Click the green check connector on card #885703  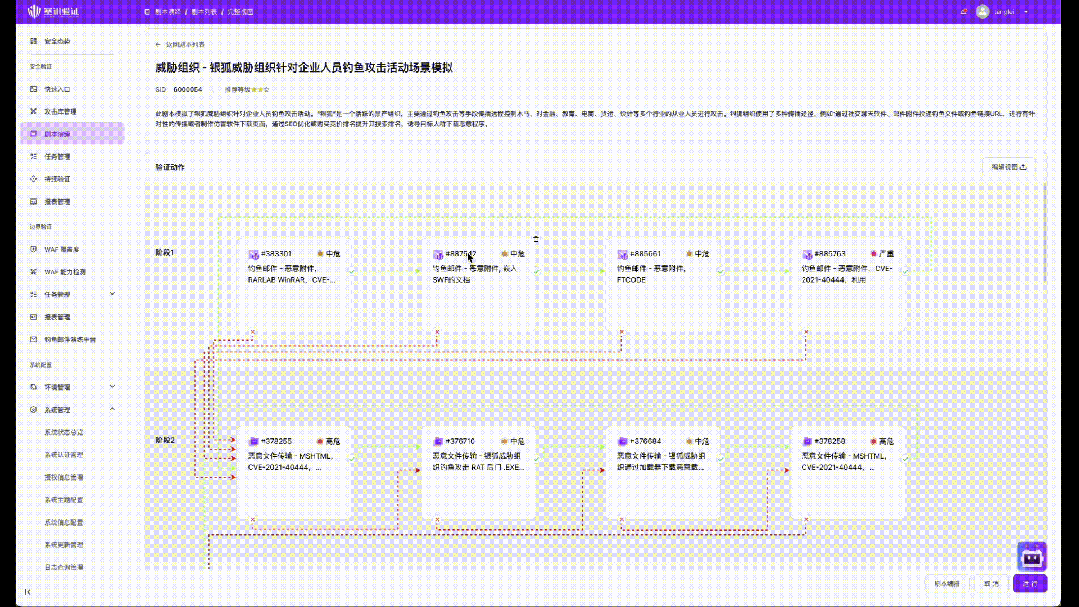click(x=906, y=271)
